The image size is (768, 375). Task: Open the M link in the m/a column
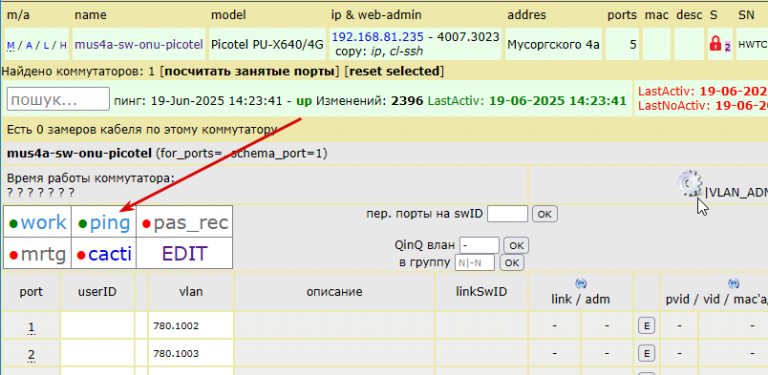[x=10, y=46]
